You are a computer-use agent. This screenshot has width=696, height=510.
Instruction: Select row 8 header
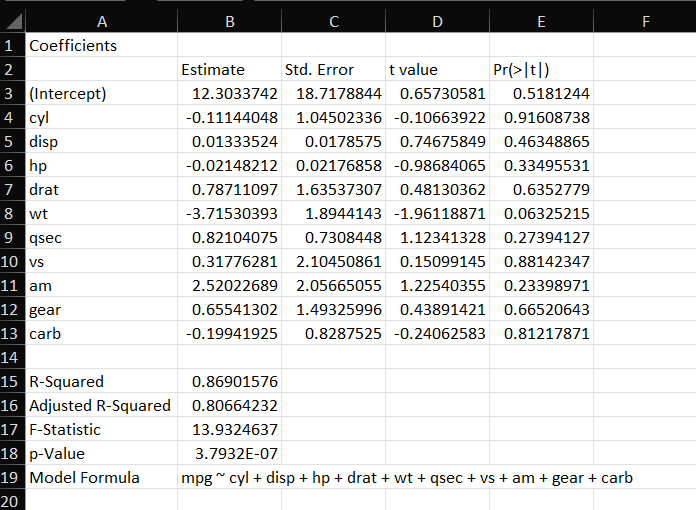11,213
